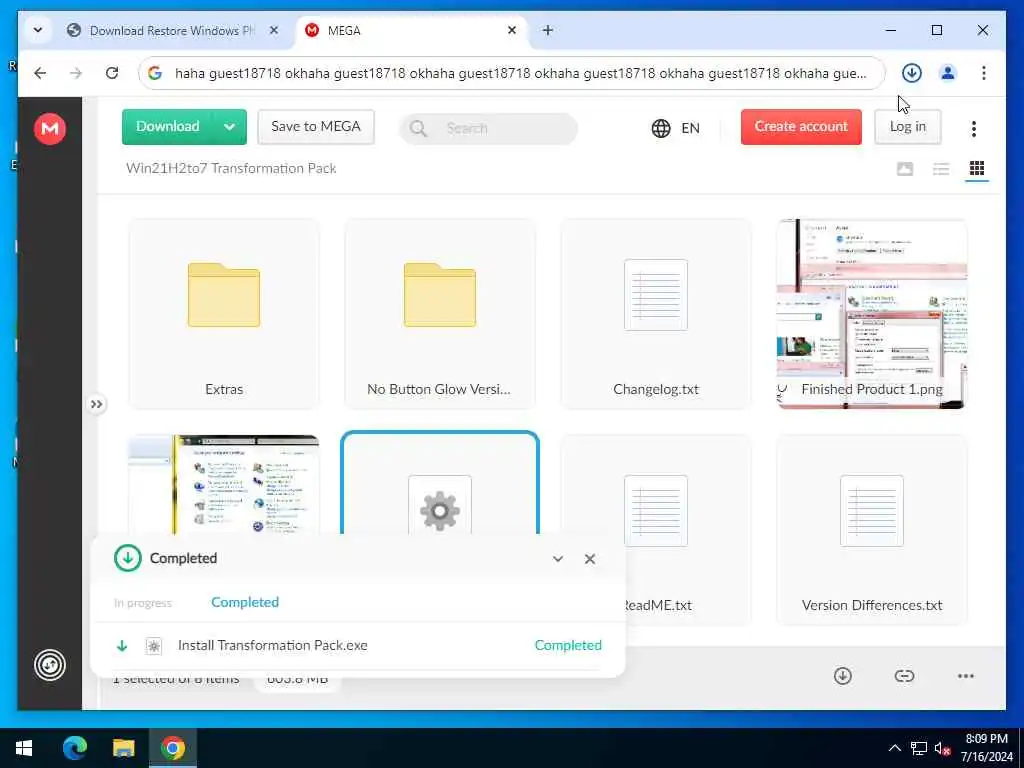Collapse the Completed transfers panel
The image size is (1024, 768).
point(558,559)
